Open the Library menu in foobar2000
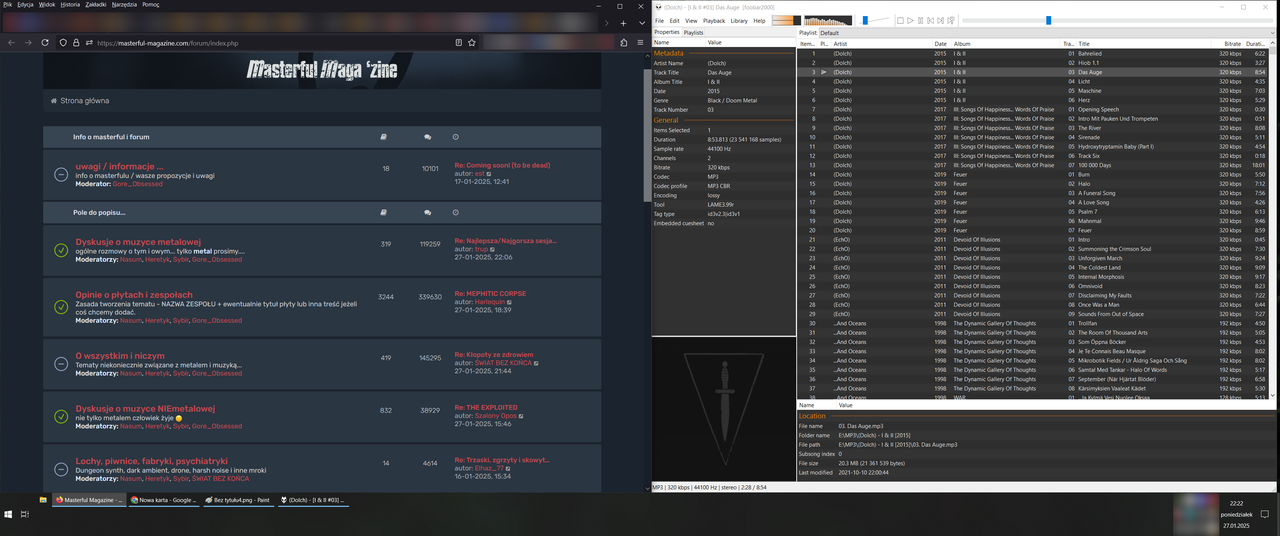The height and width of the screenshot is (536, 1280). point(739,20)
